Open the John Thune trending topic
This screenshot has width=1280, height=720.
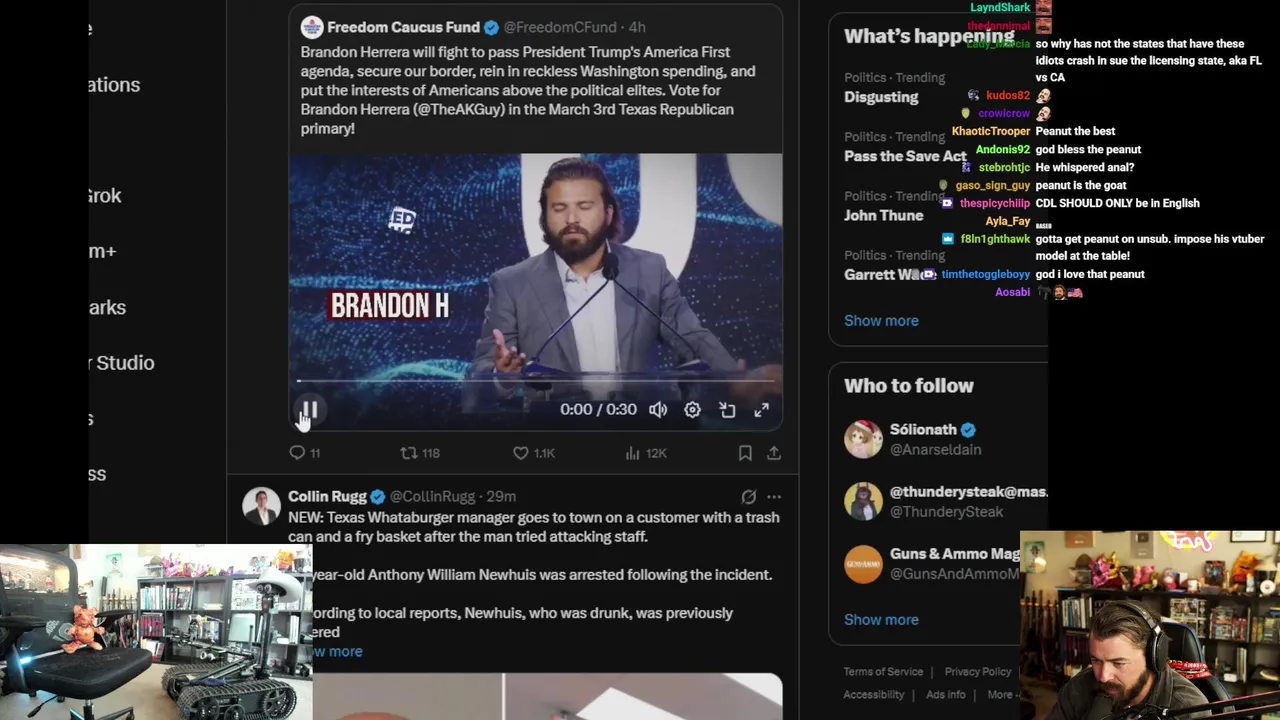884,215
